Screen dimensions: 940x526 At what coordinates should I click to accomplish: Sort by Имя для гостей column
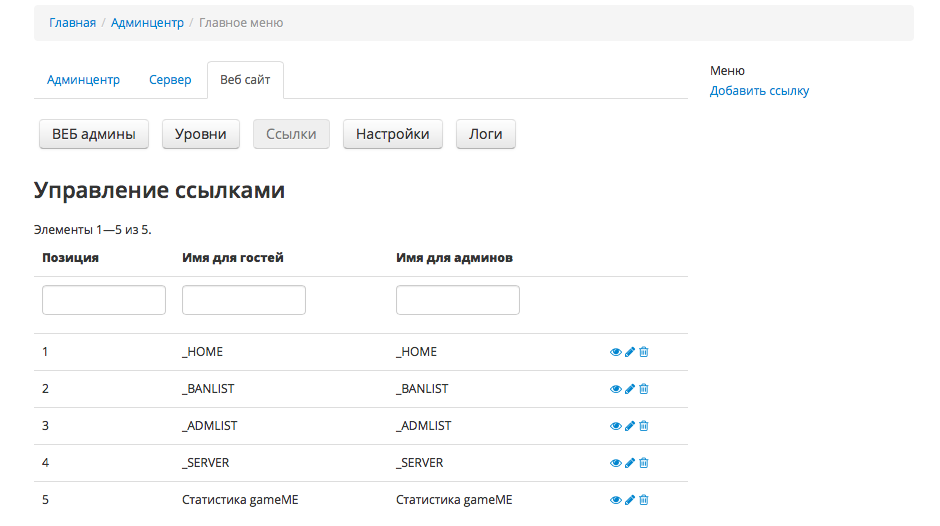tap(233, 258)
